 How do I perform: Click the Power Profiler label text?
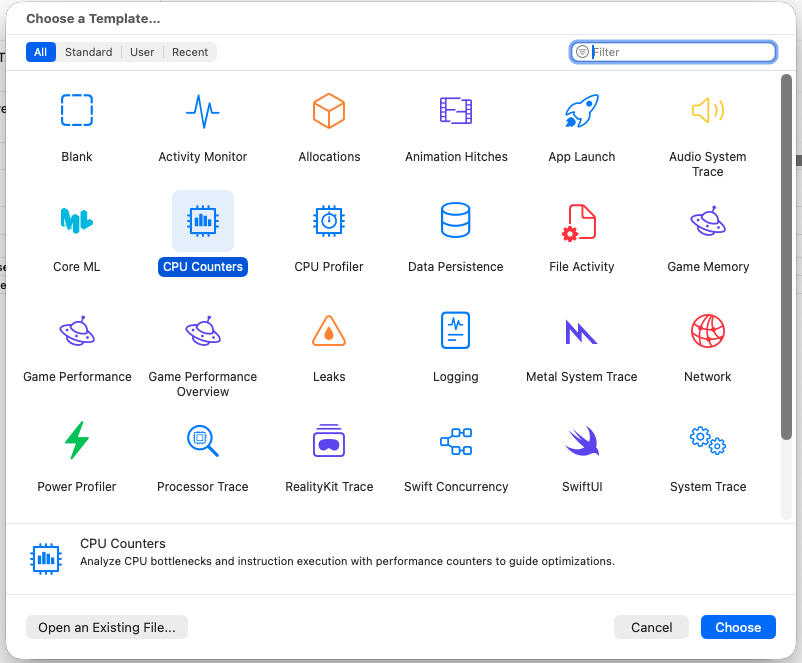(77, 487)
